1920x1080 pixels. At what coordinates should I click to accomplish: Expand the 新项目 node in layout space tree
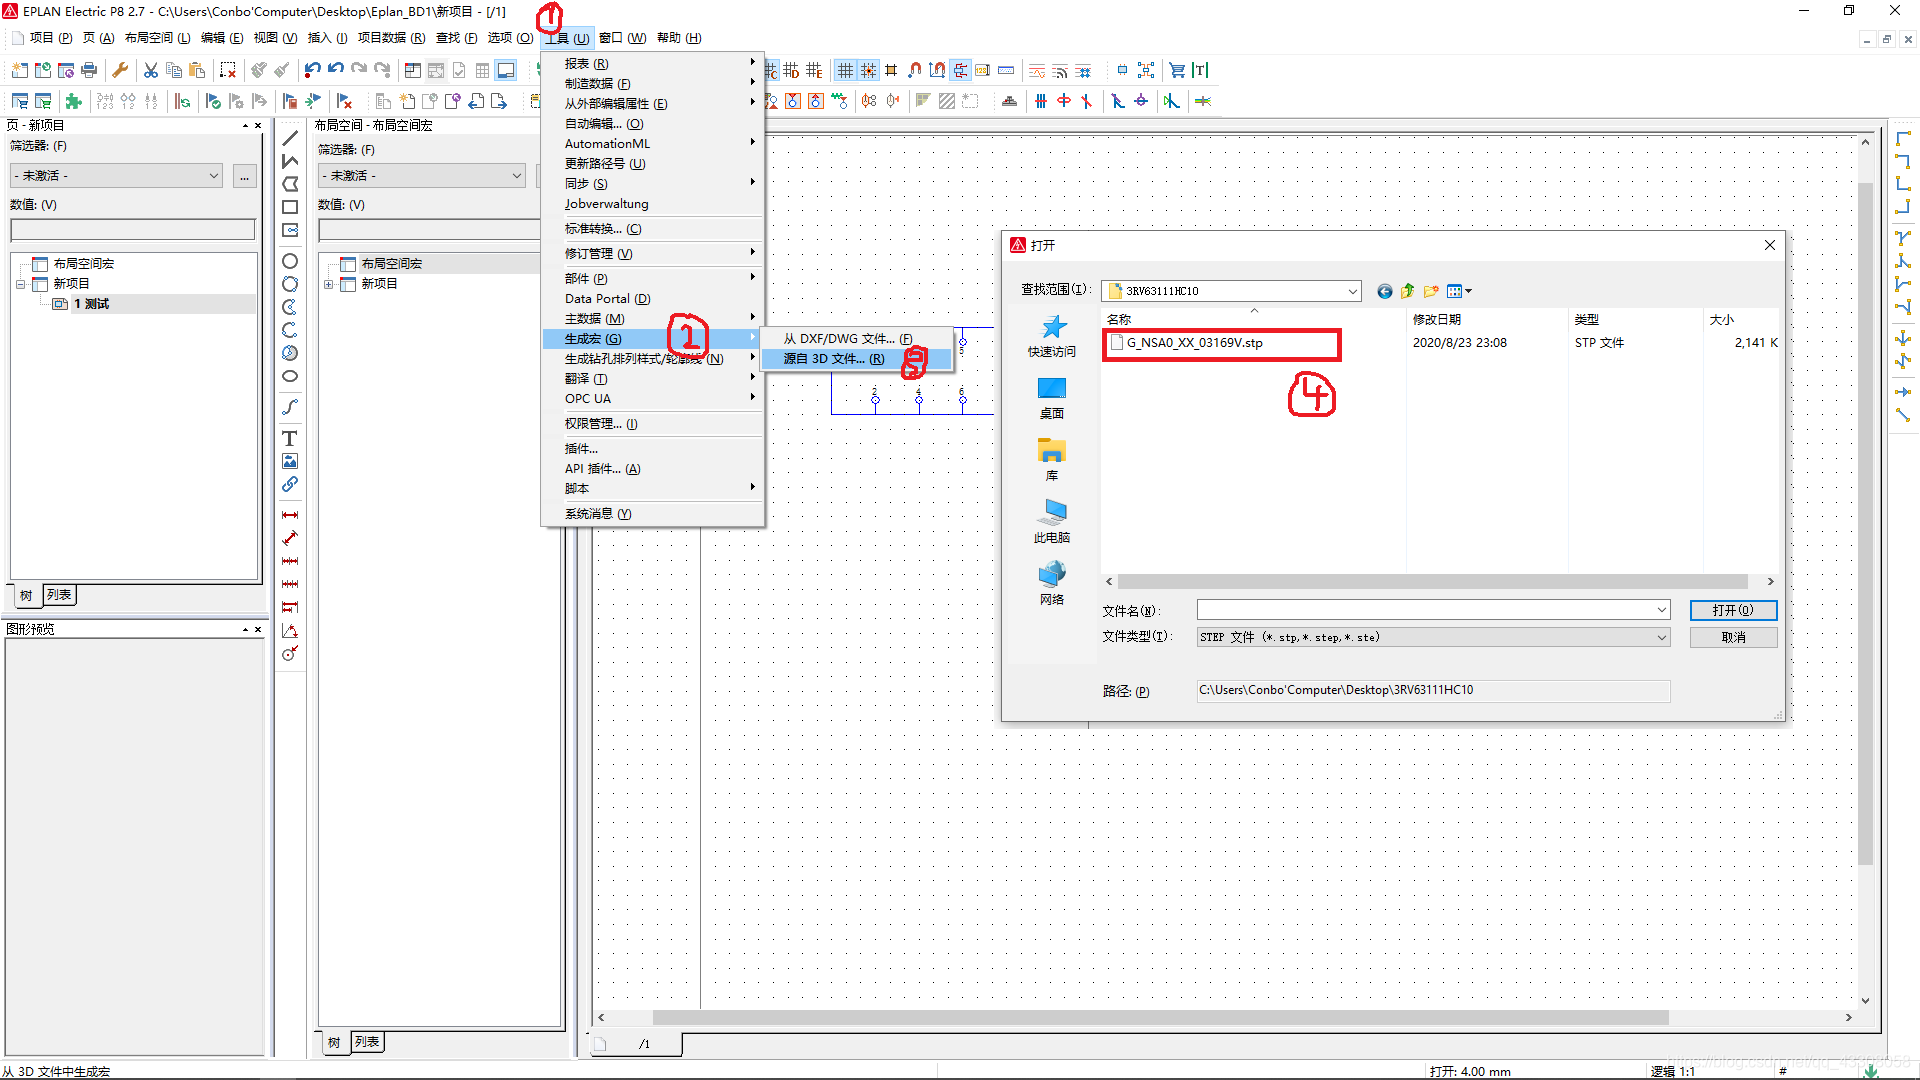[x=328, y=284]
